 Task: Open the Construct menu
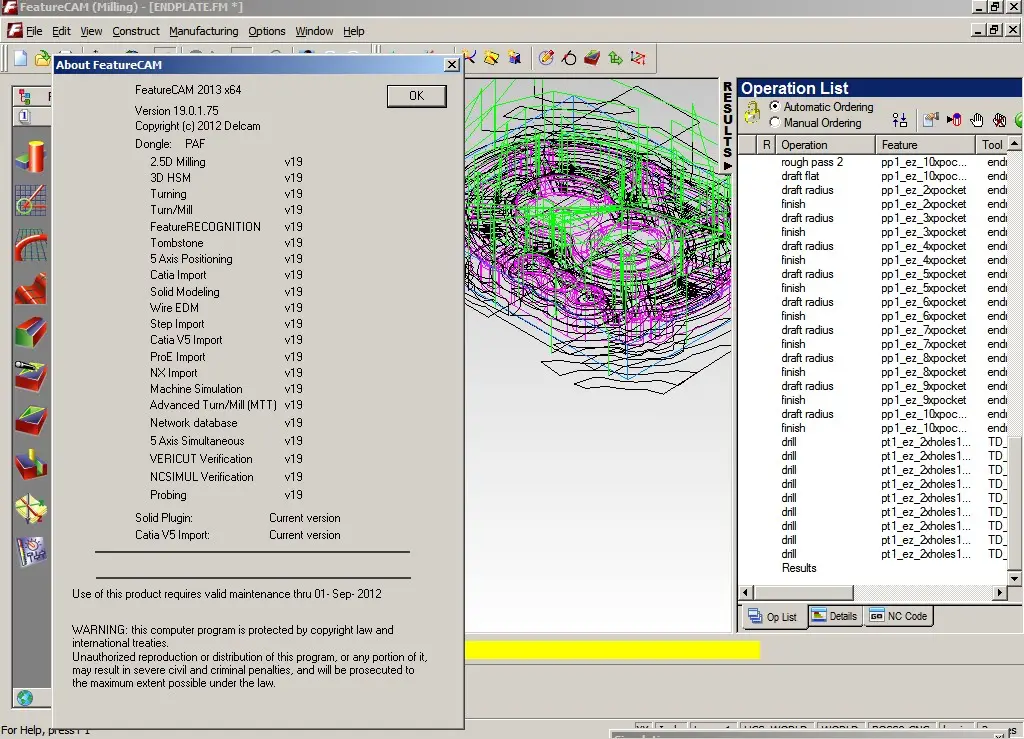tap(136, 31)
